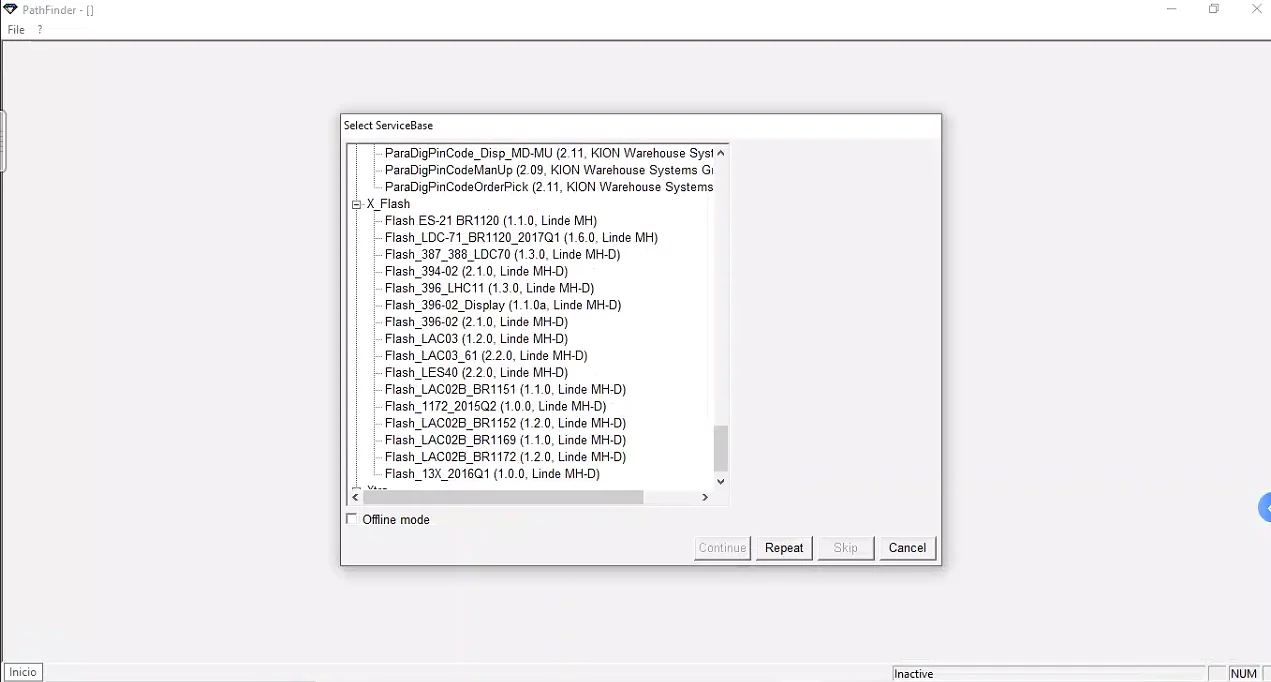Collapse the X_Flash tree node
Image resolution: width=1271 pixels, height=682 pixels.
pos(356,204)
